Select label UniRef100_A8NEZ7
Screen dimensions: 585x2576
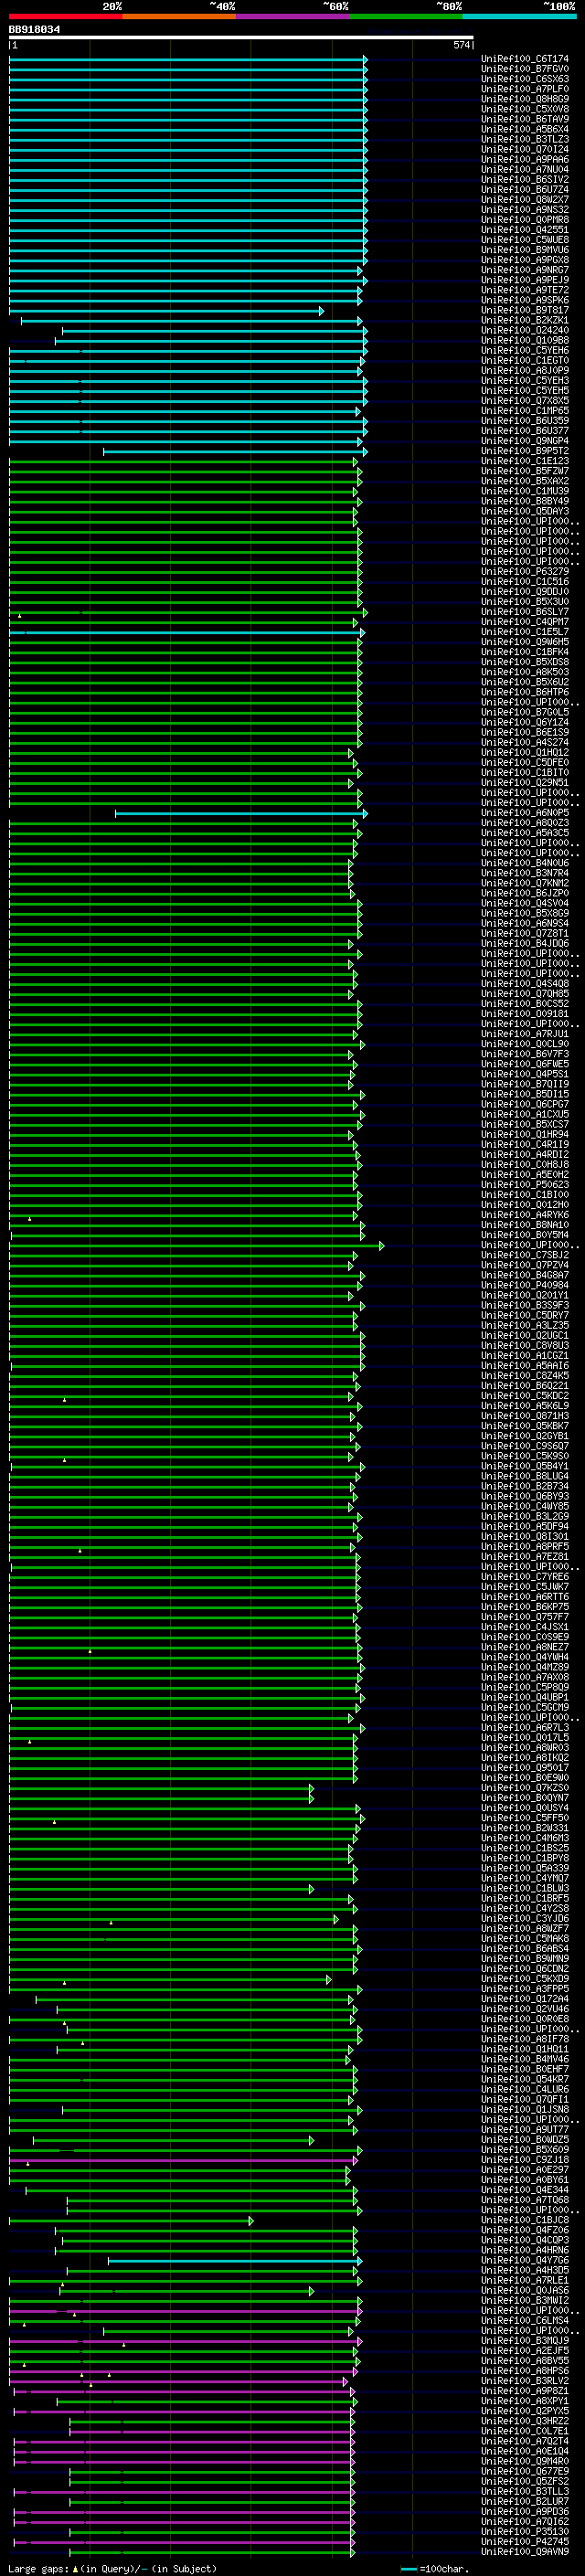pos(525,1647)
